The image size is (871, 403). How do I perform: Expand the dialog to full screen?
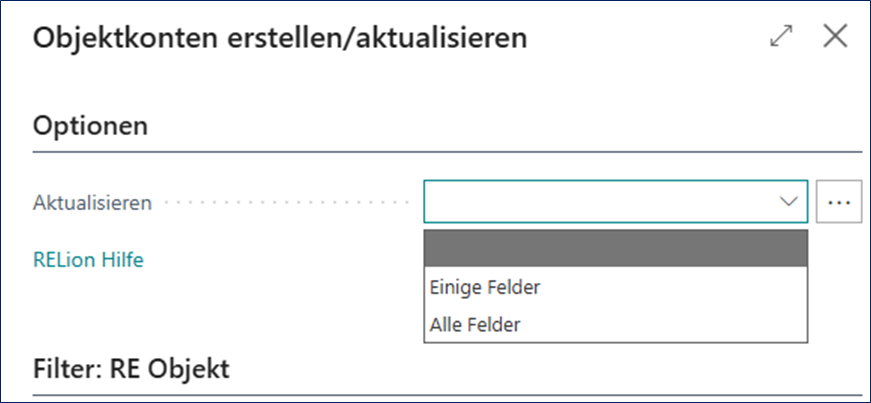(x=781, y=37)
